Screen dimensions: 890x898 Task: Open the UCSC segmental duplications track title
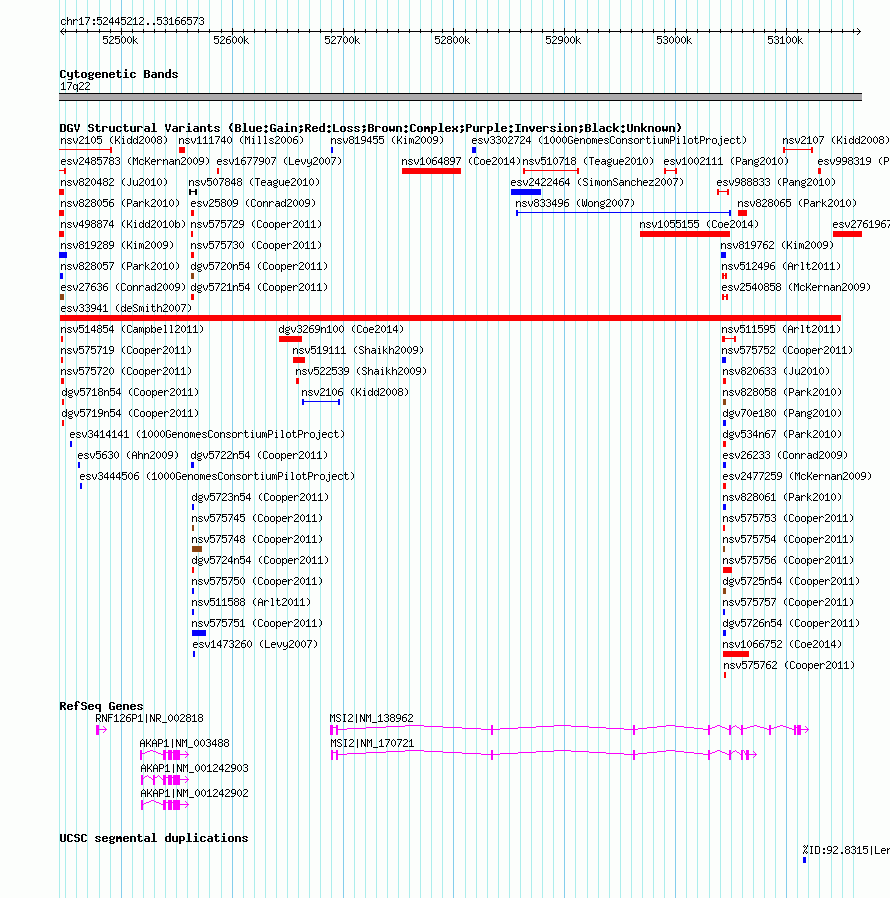(153, 838)
